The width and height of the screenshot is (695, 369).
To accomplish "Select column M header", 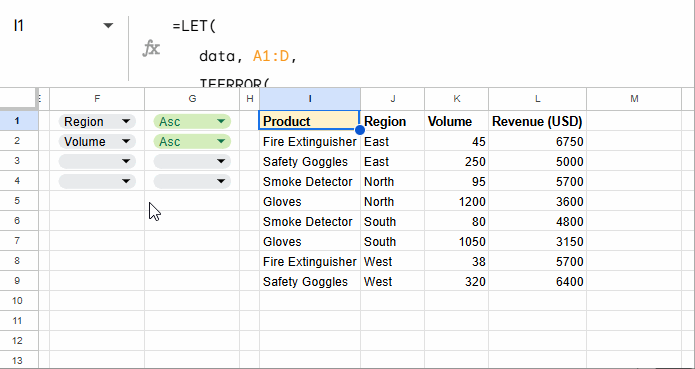I will coord(634,99).
